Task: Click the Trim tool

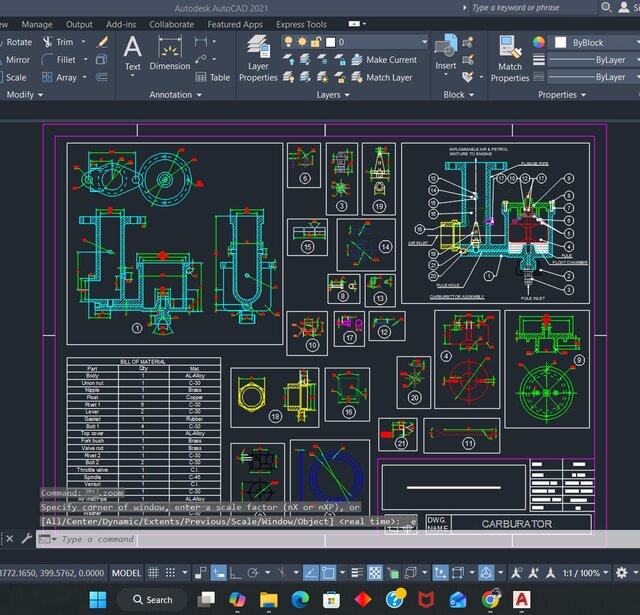Action: tap(59, 42)
